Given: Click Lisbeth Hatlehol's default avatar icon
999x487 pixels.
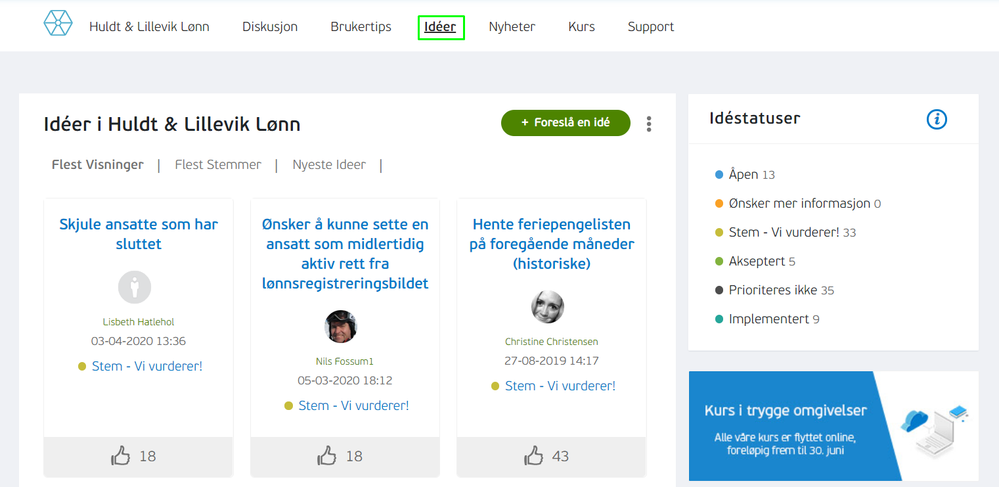Looking at the screenshot, I should (x=134, y=287).
